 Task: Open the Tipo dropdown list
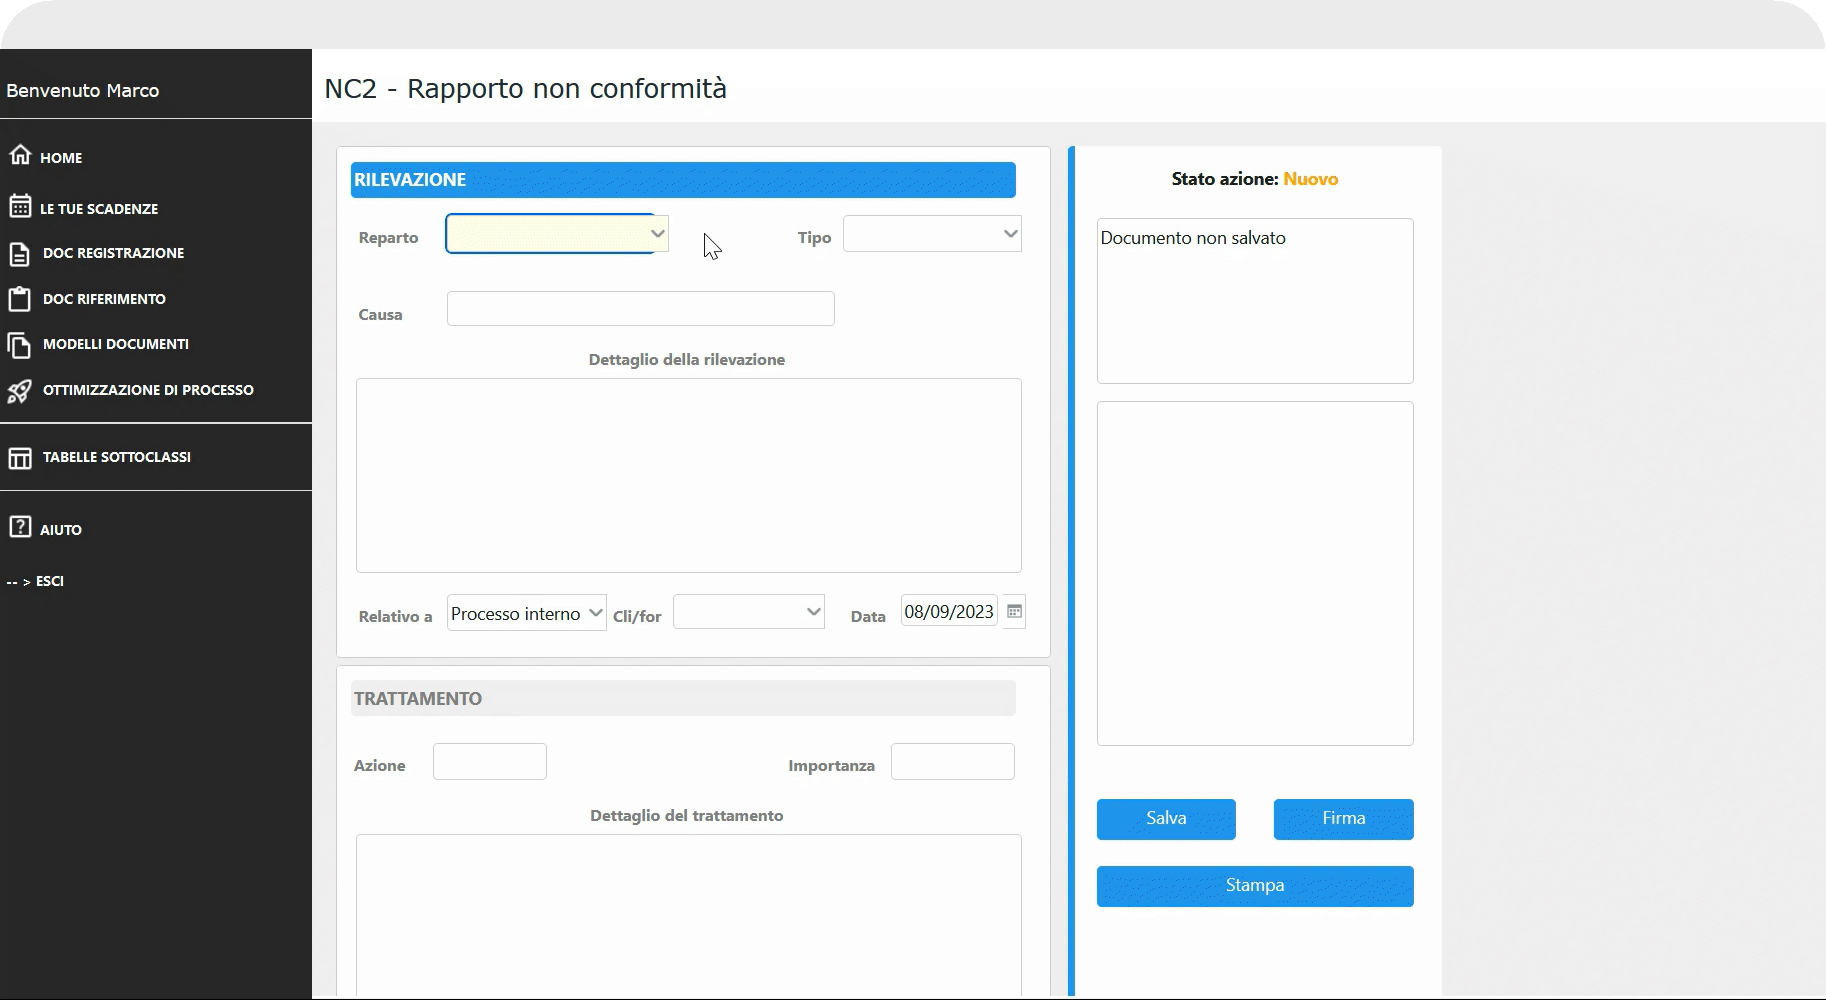coord(932,234)
